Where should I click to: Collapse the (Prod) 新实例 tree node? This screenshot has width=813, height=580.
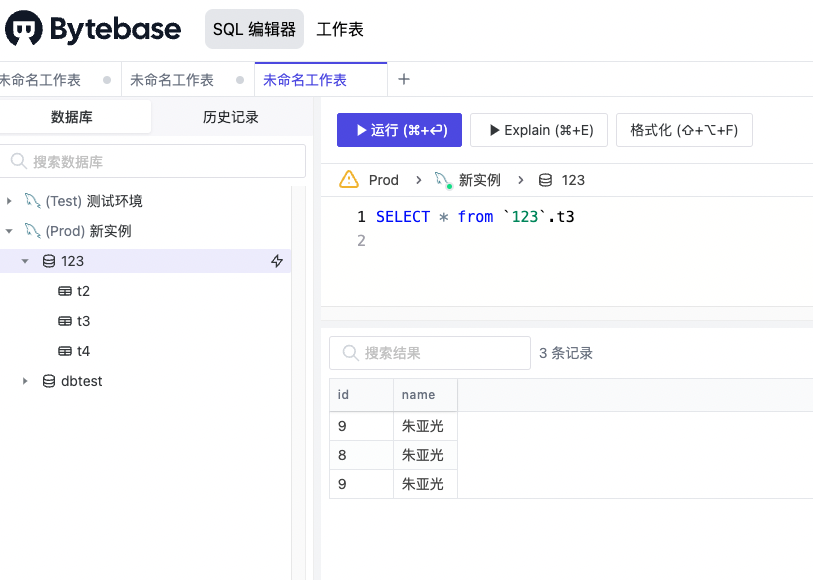(x=10, y=231)
